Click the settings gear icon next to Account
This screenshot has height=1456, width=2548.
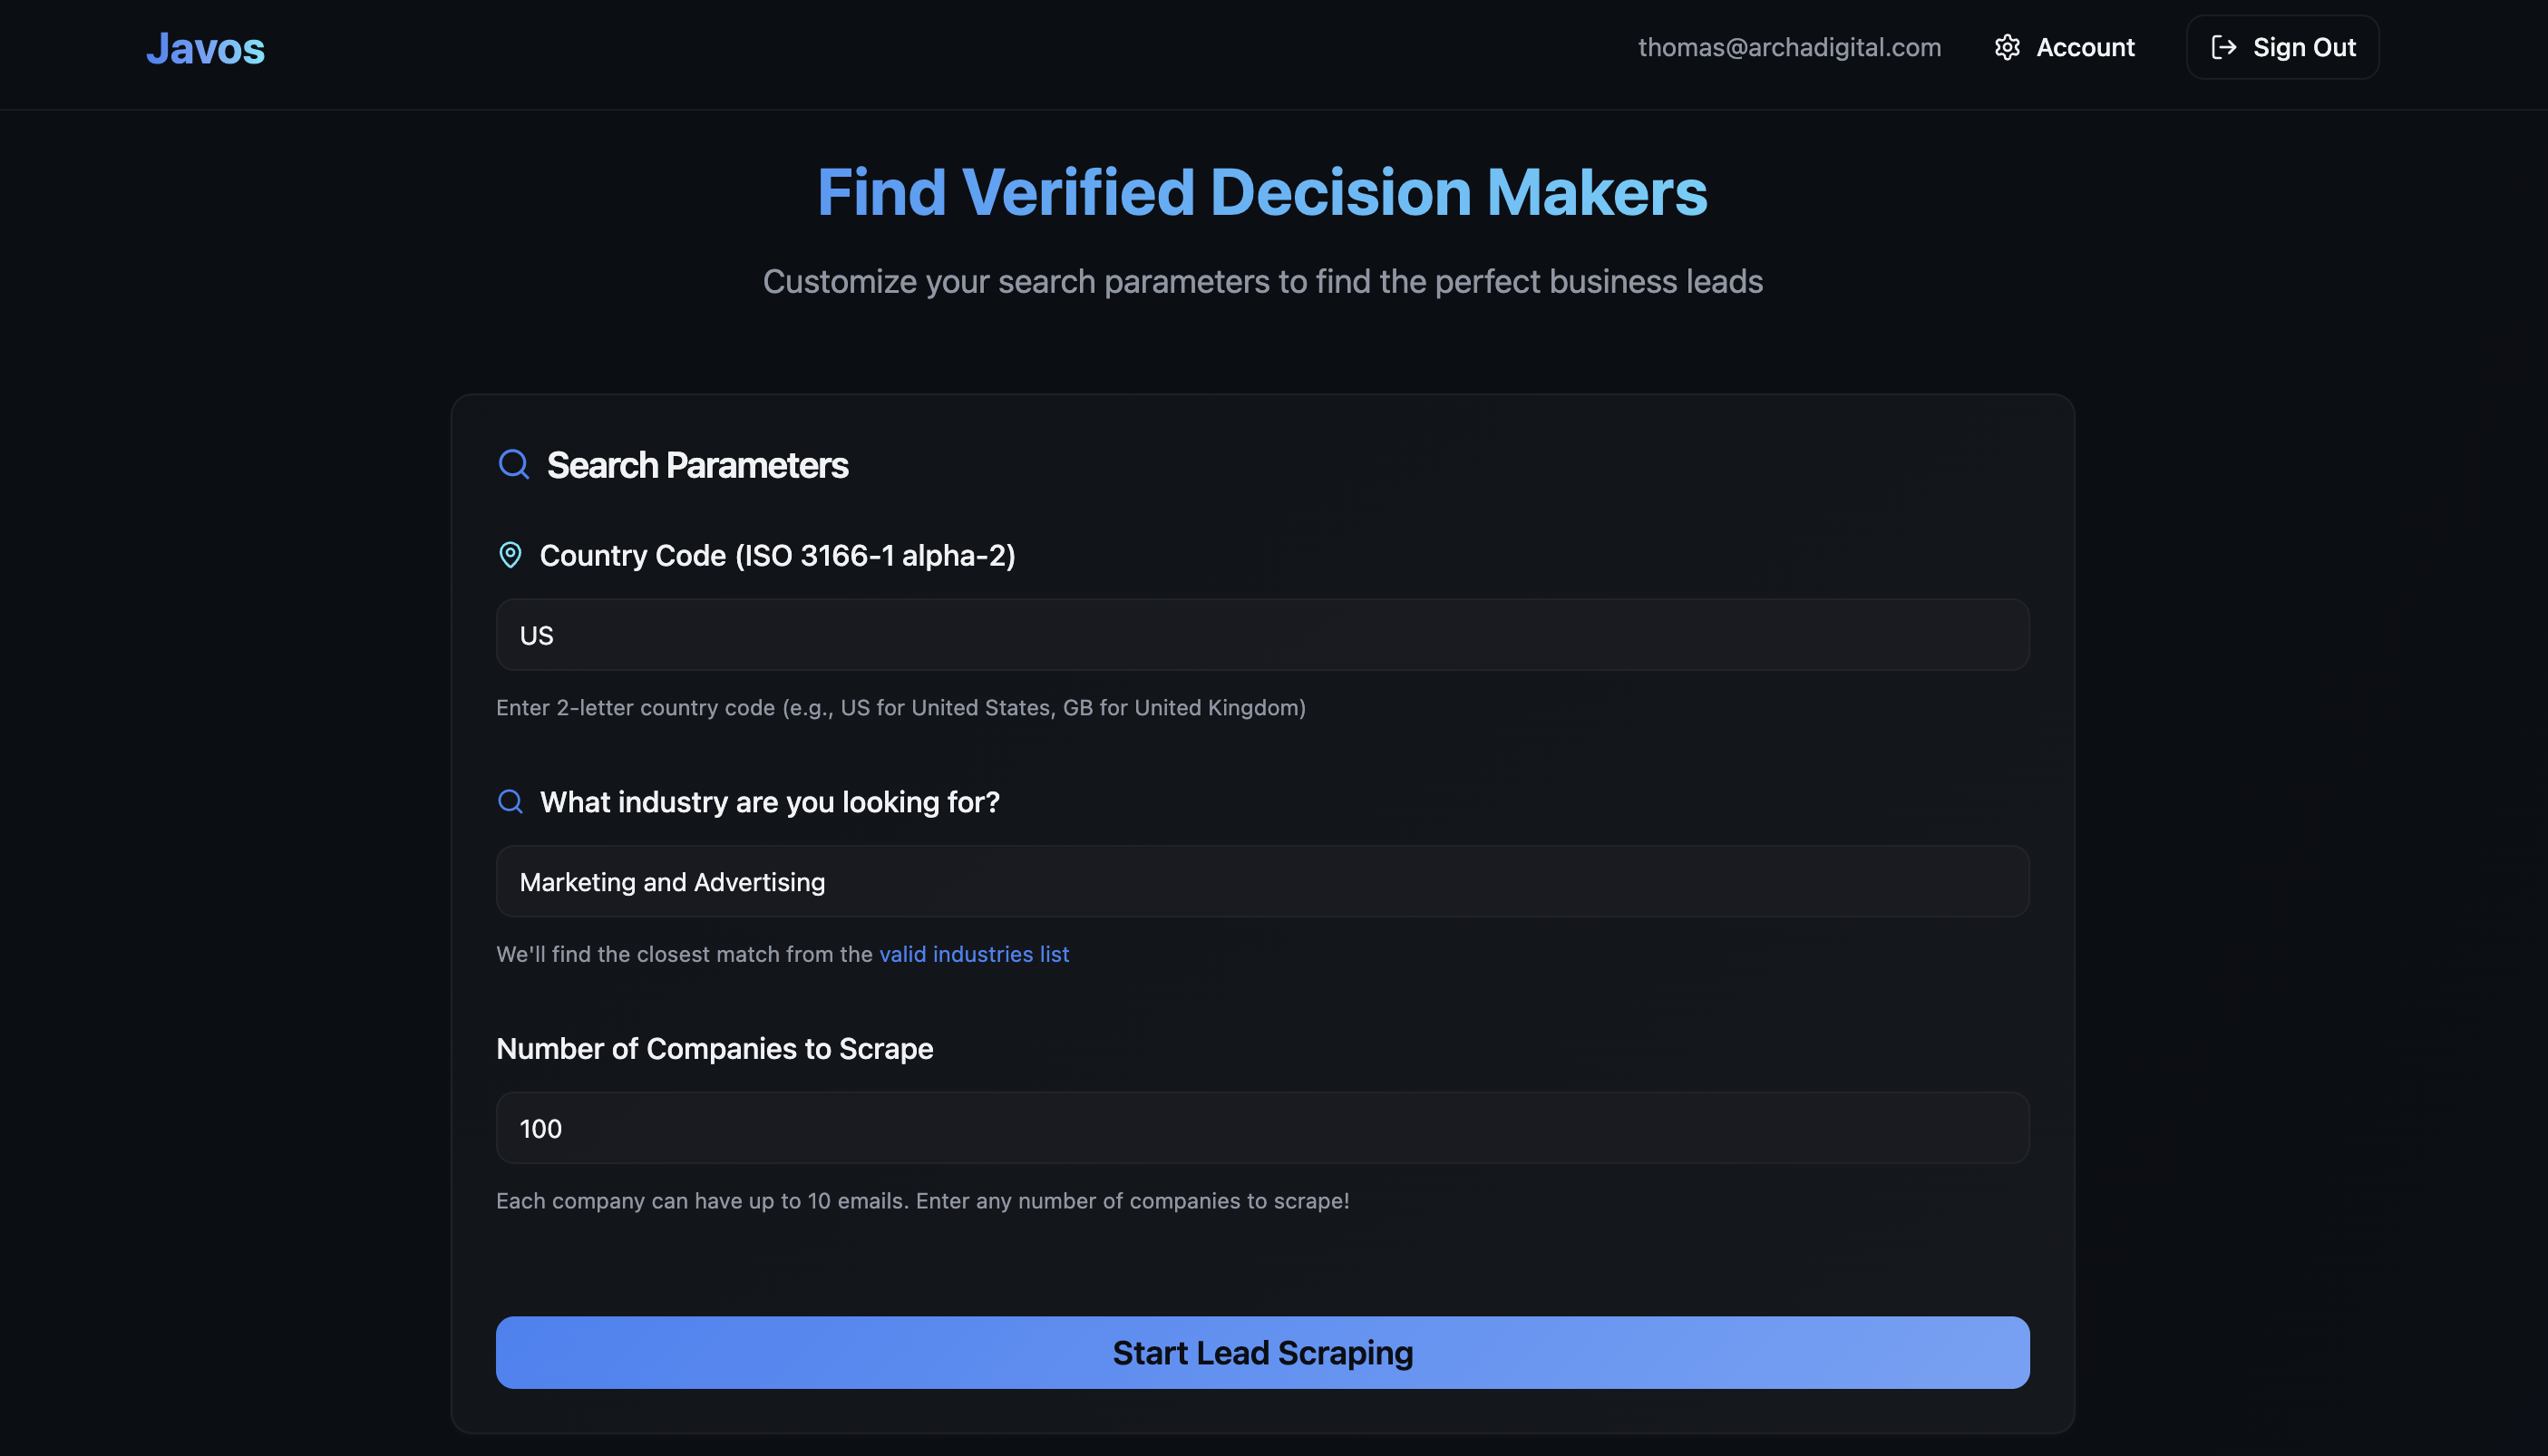tap(2008, 47)
